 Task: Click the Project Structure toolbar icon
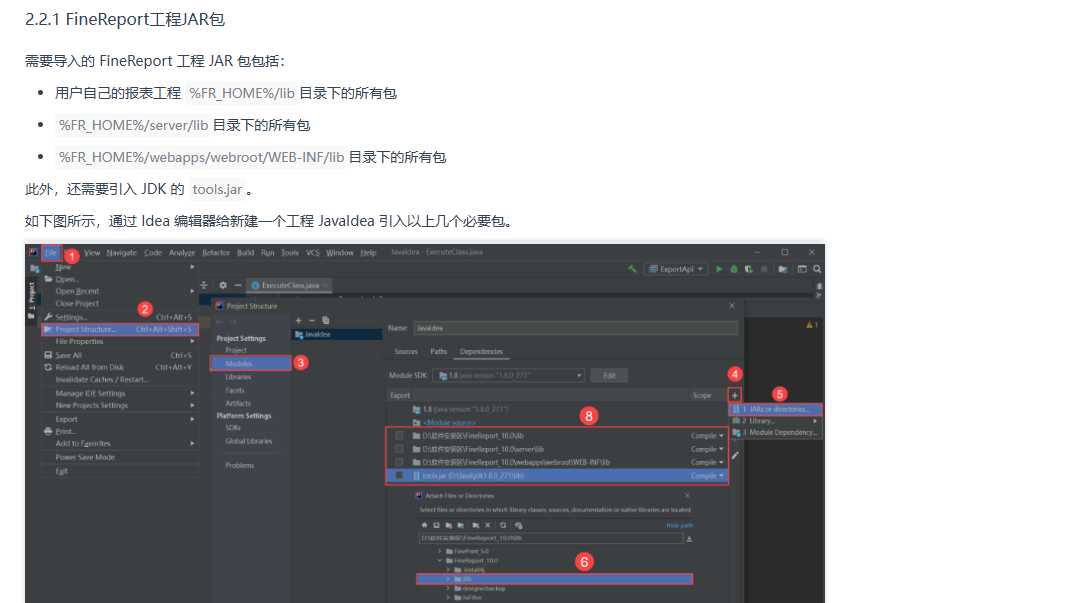[782, 269]
